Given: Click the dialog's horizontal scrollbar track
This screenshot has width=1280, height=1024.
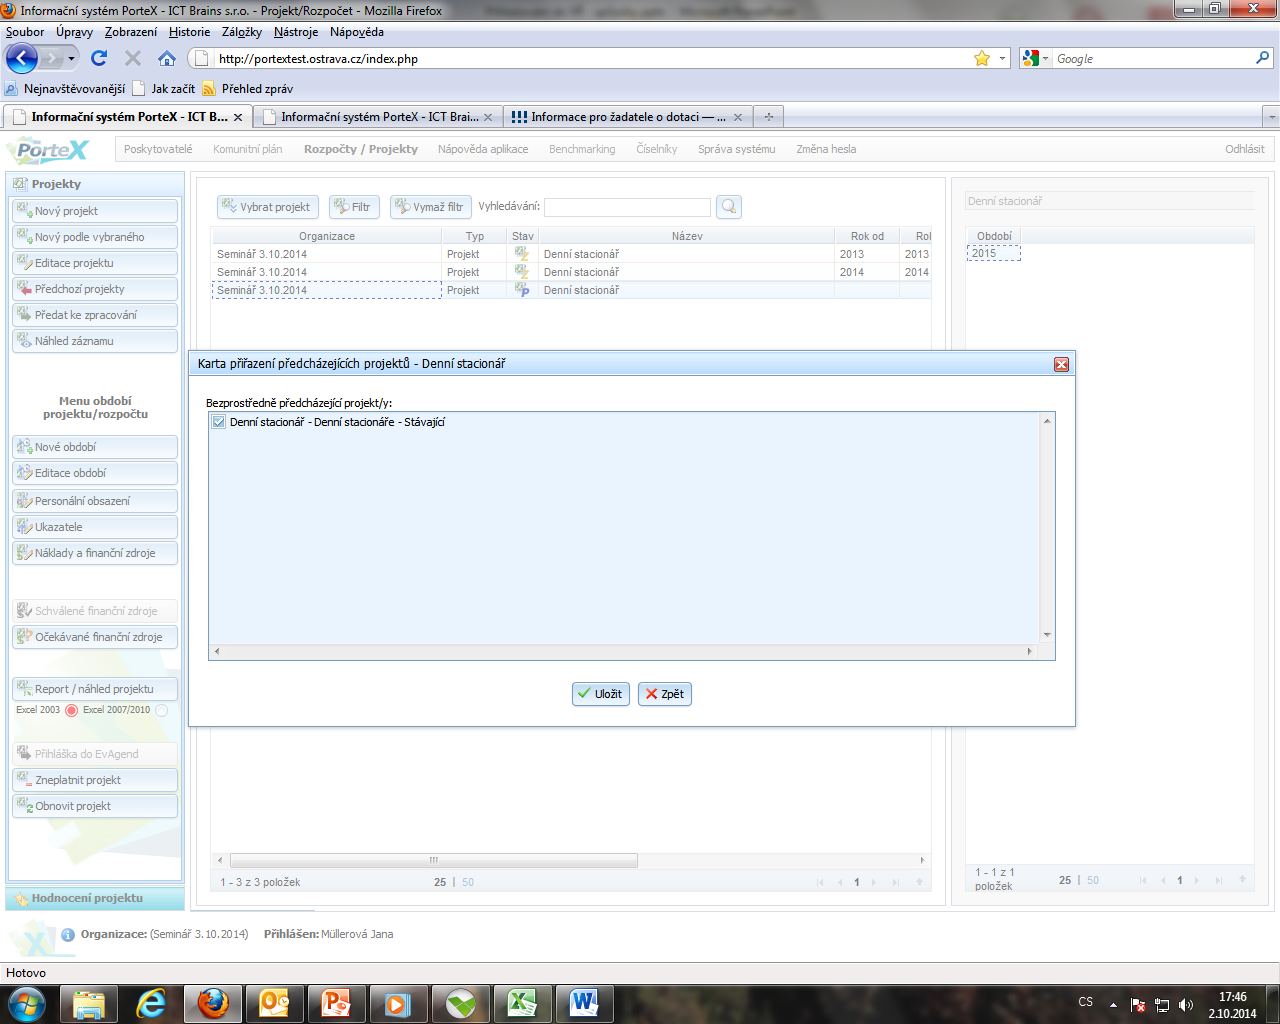Looking at the screenshot, I should click(623, 651).
